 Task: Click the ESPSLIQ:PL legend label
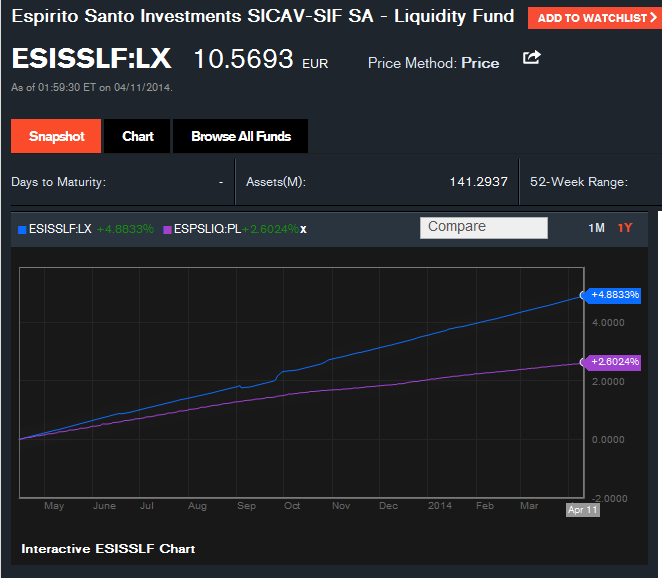[x=207, y=229]
